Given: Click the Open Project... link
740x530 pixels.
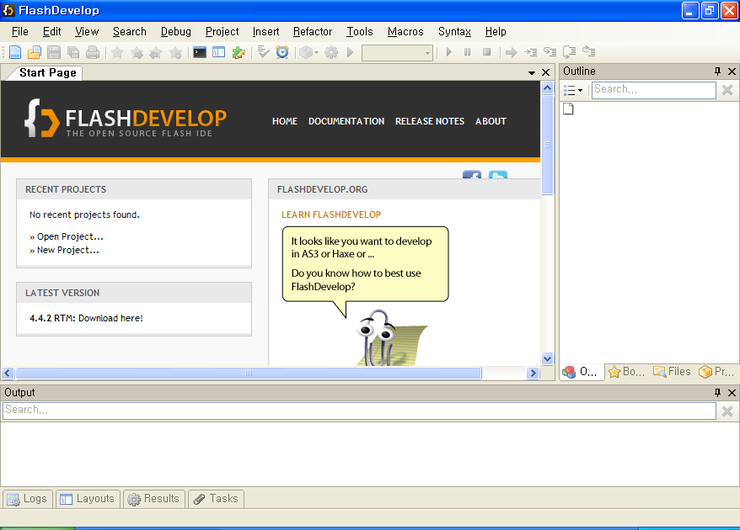Looking at the screenshot, I should point(70,237).
